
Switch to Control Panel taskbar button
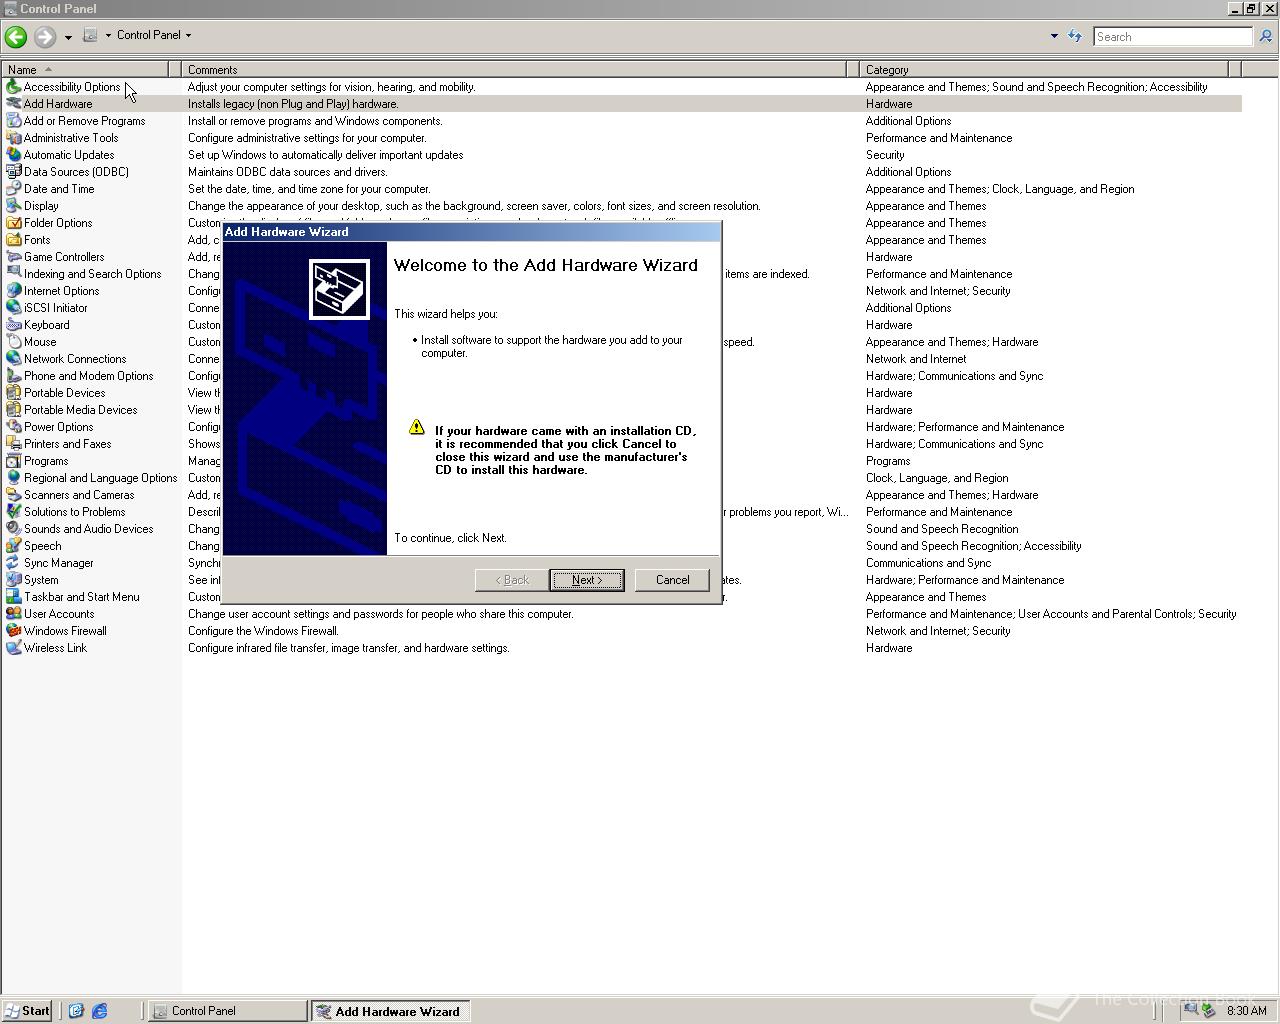tap(228, 1011)
